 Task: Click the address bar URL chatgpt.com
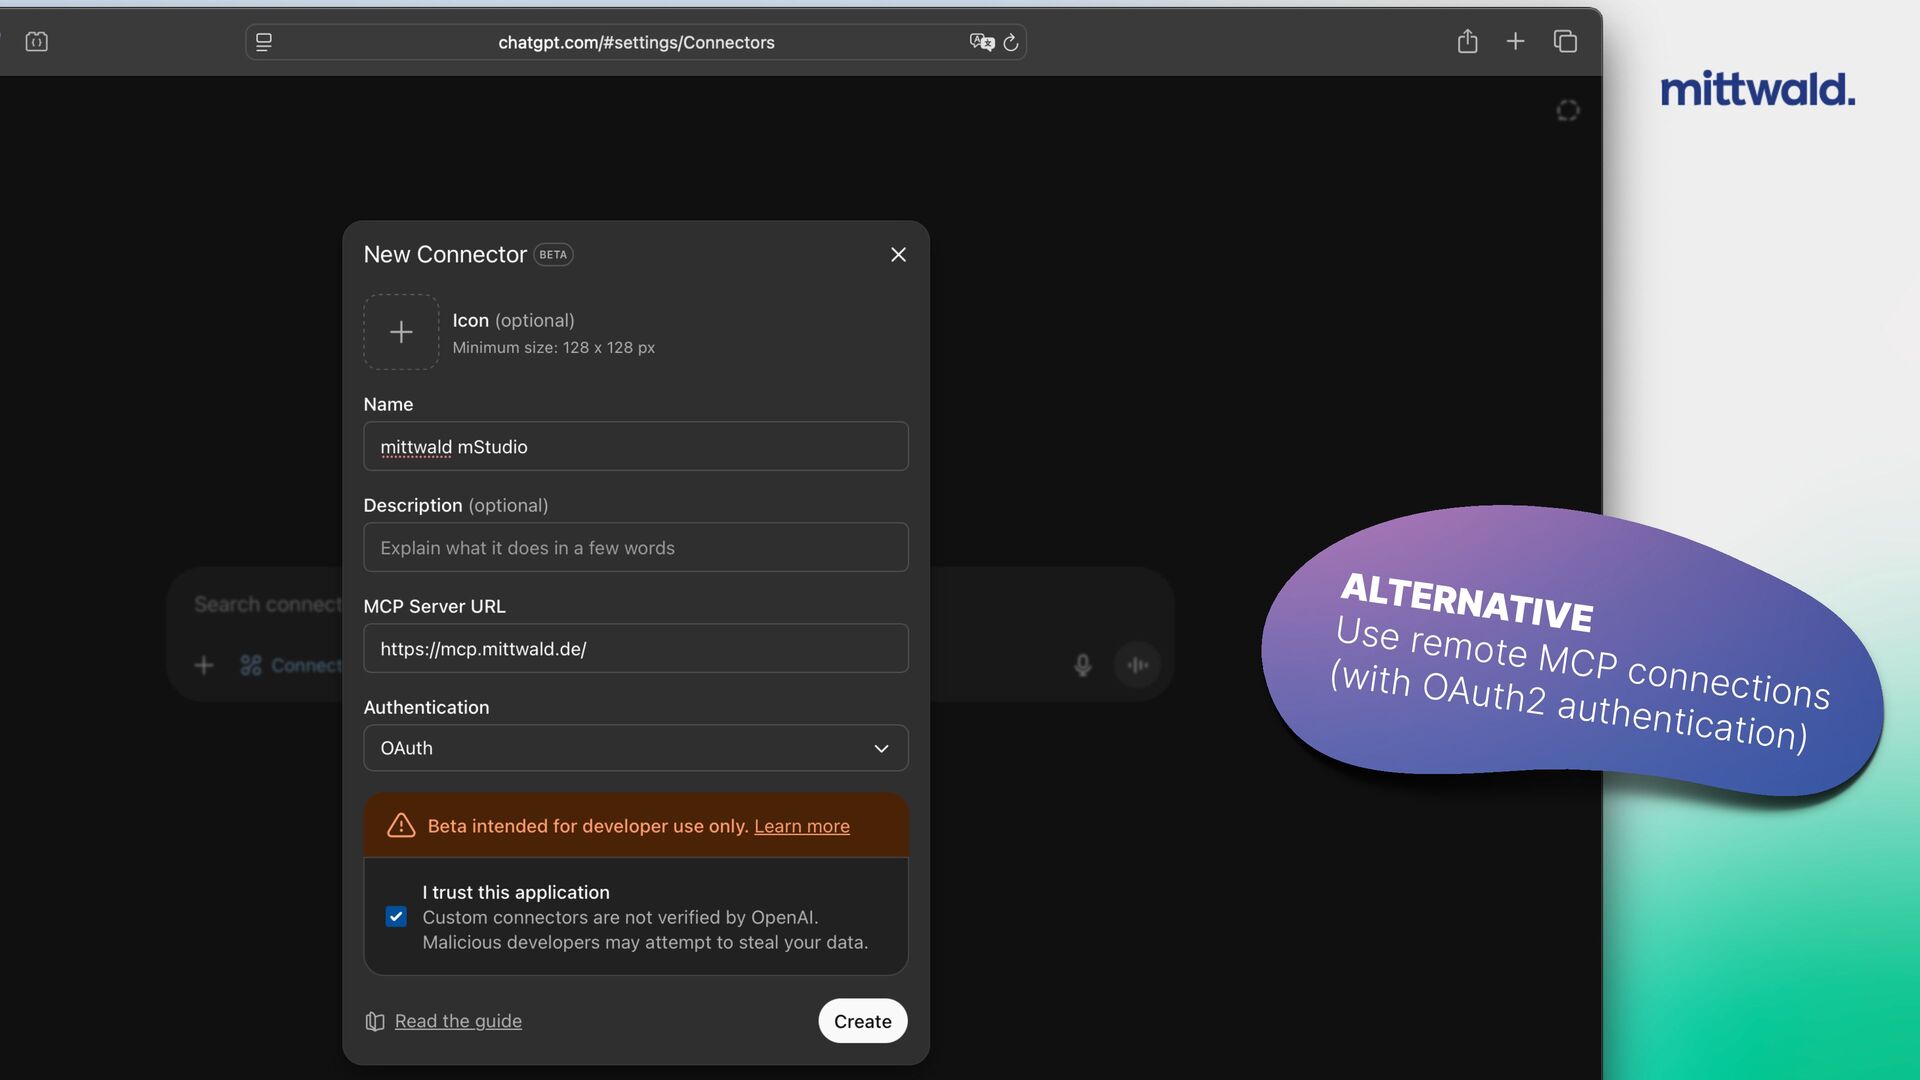click(636, 42)
